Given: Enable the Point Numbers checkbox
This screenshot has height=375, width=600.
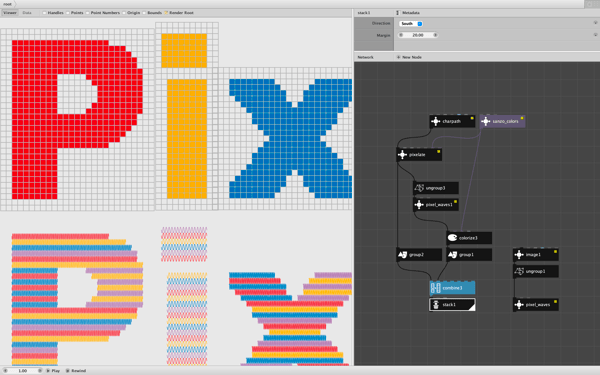Looking at the screenshot, I should [87, 13].
